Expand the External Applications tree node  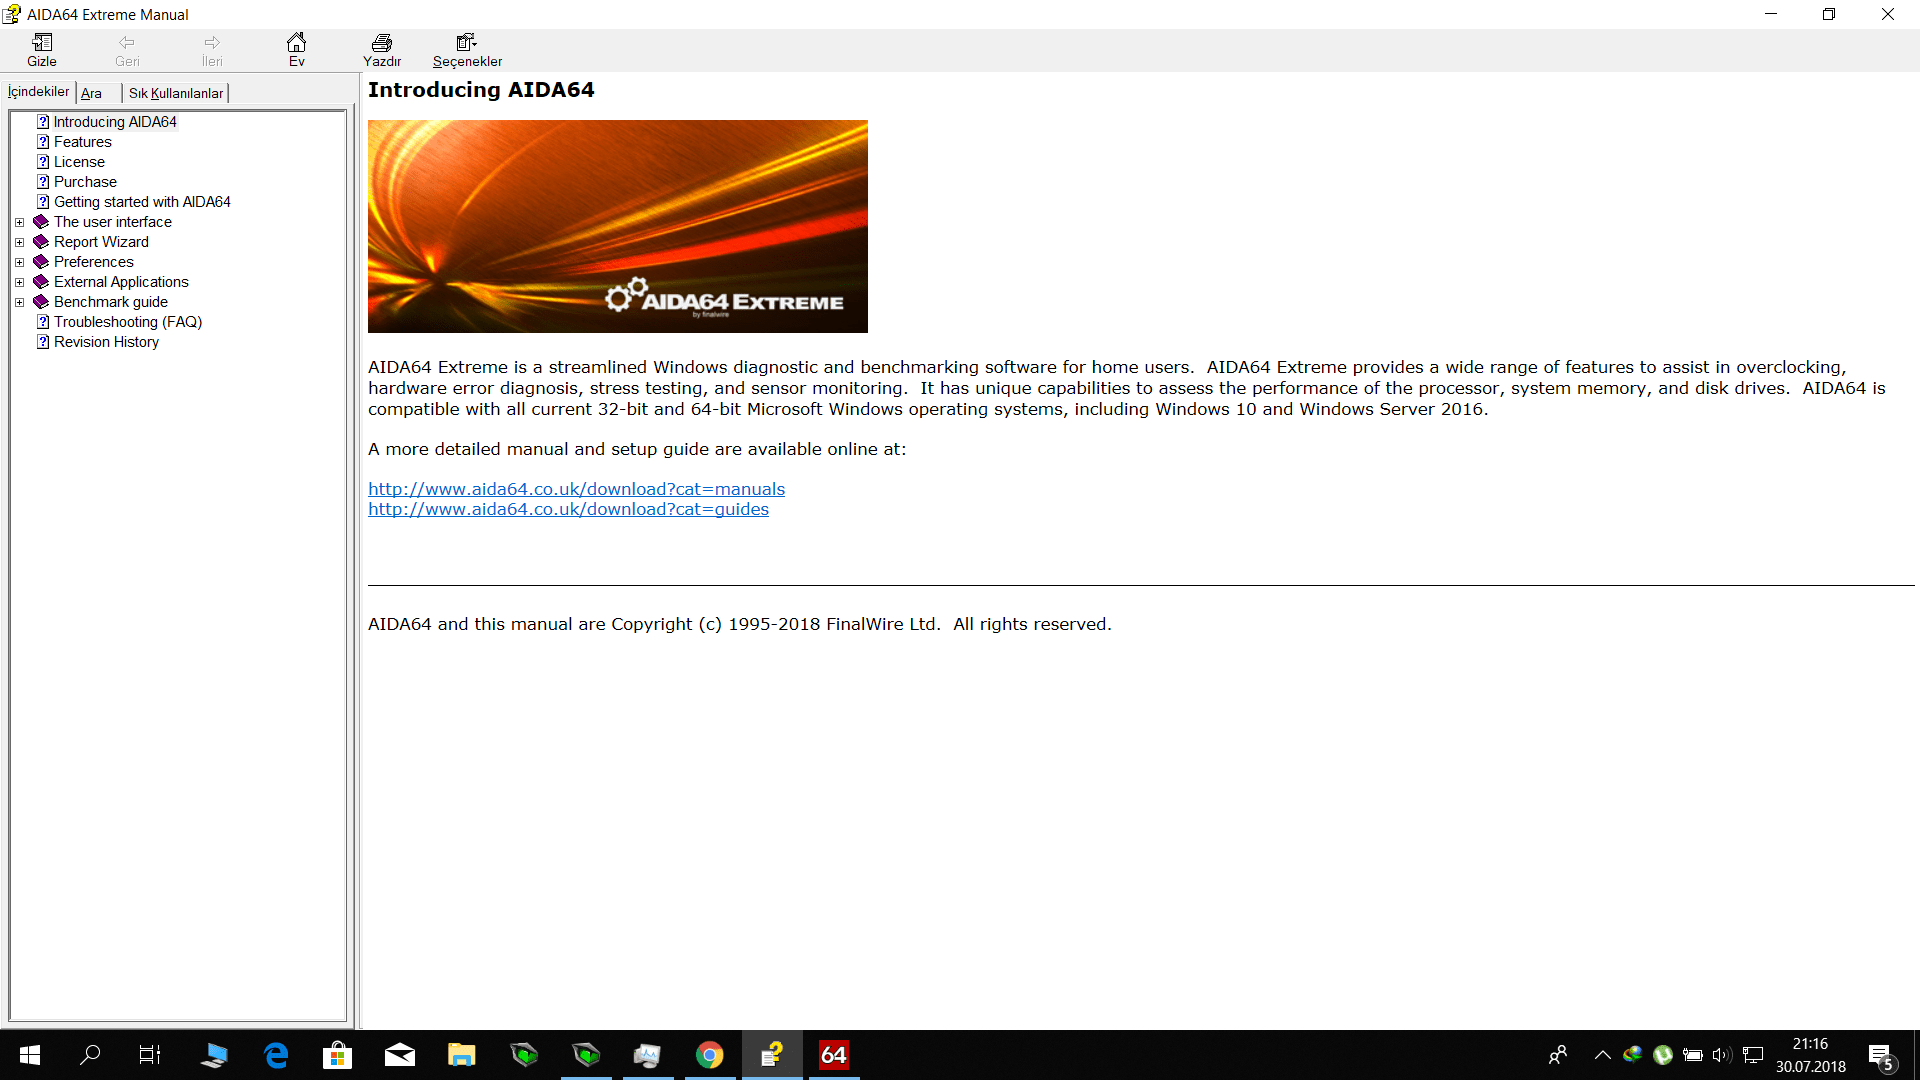19,282
